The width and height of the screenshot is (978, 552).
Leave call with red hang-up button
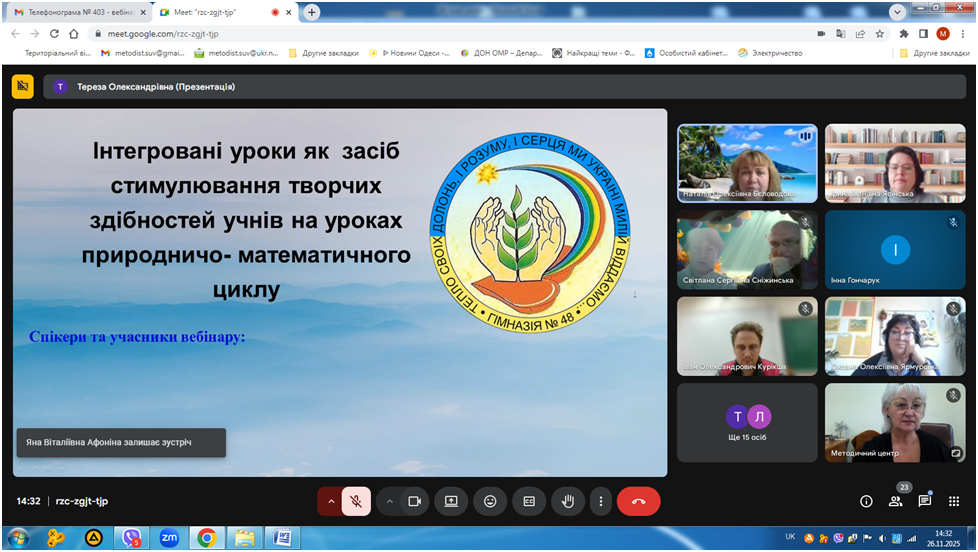click(638, 501)
